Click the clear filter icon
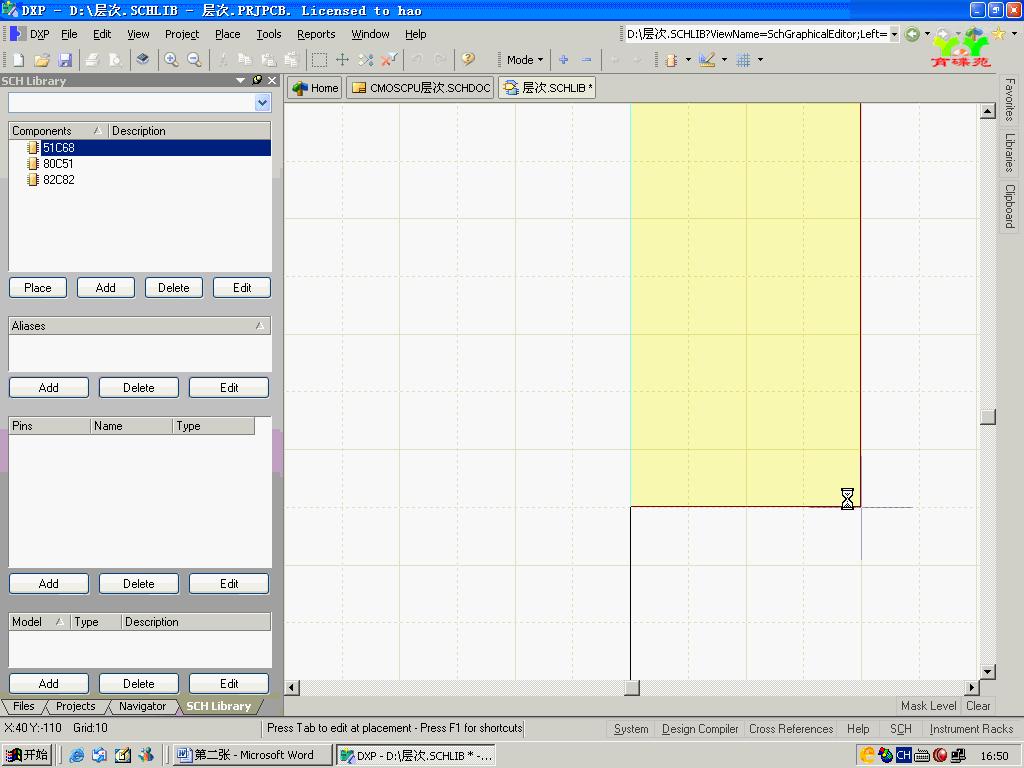Screen dimensions: 1024x768 [389, 60]
